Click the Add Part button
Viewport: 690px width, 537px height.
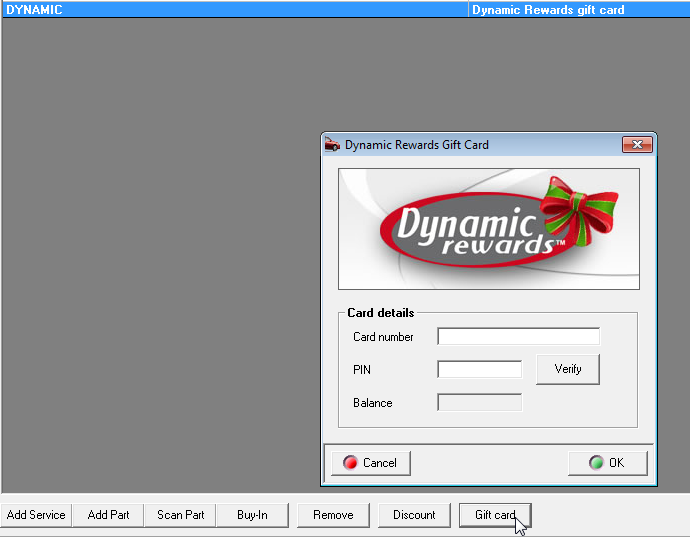click(x=108, y=515)
